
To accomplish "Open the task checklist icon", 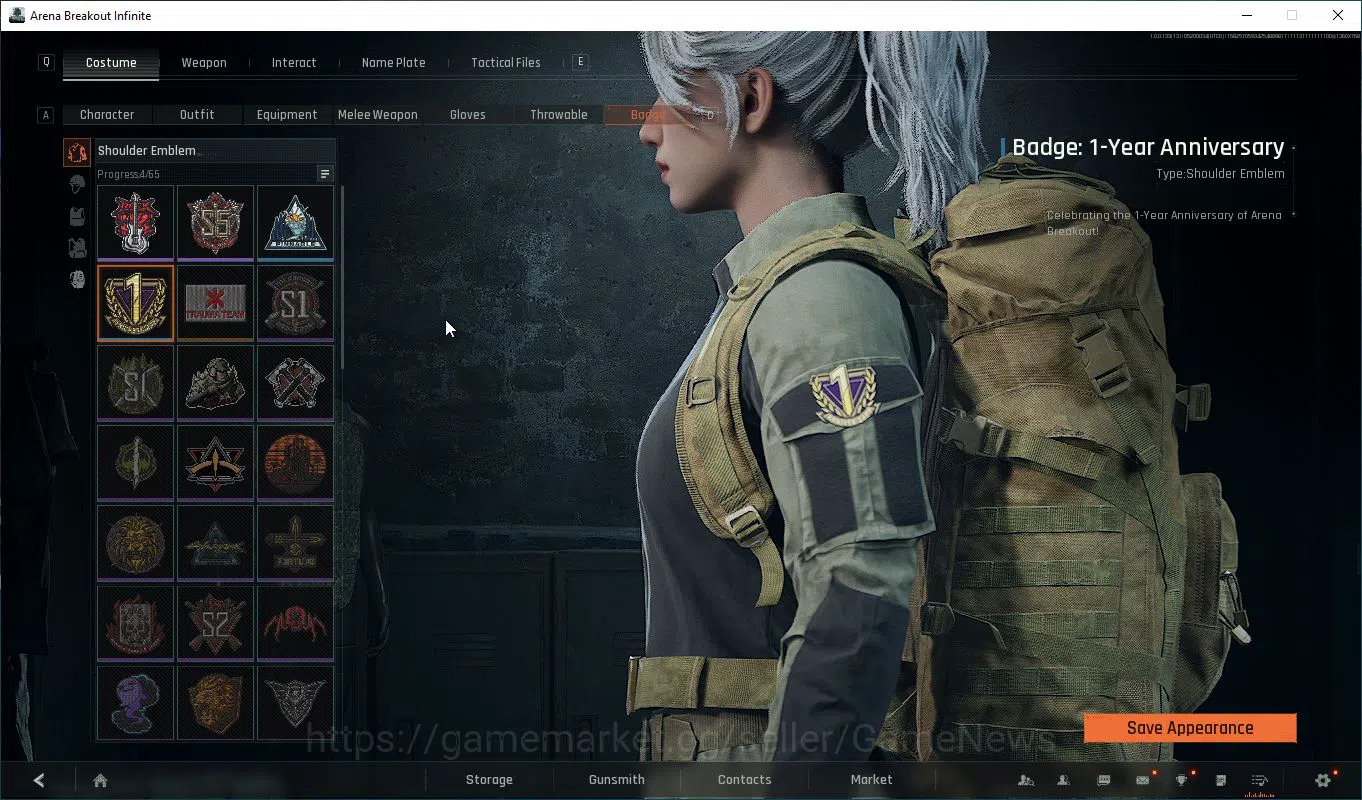I will [x=1260, y=780].
